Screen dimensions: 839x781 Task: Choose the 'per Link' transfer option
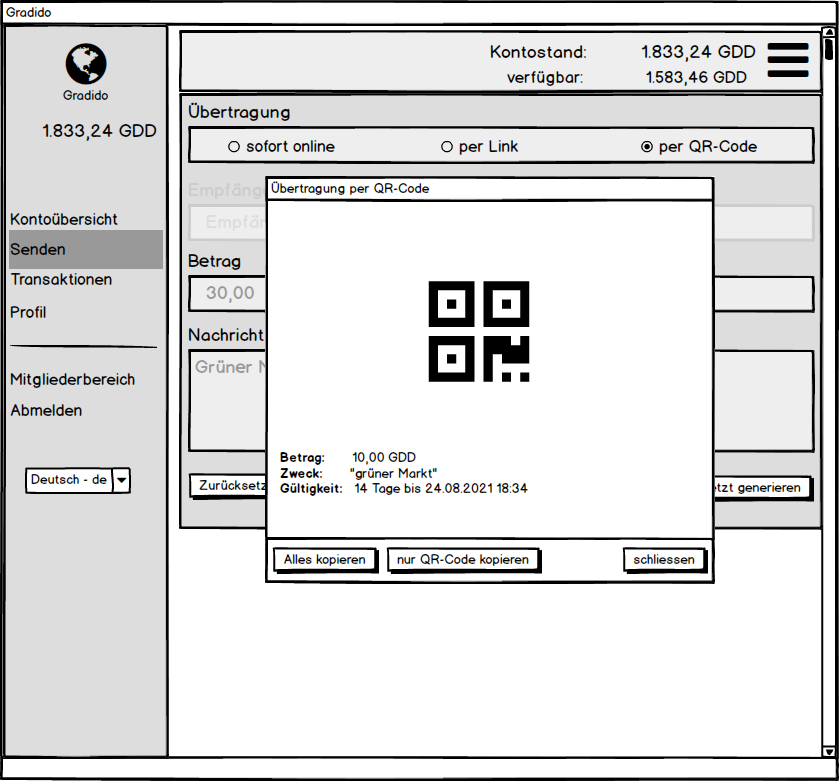[x=446, y=146]
